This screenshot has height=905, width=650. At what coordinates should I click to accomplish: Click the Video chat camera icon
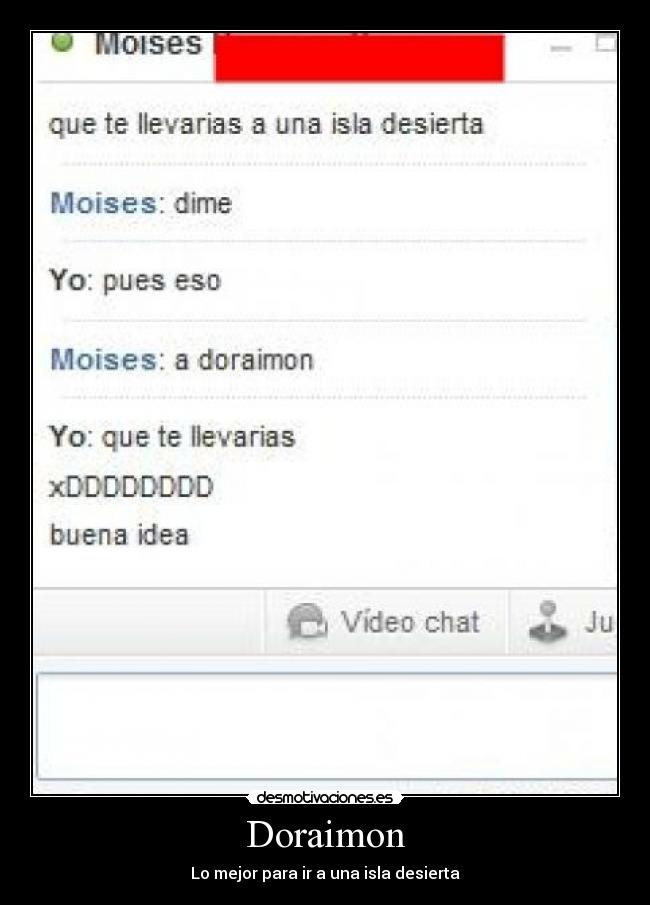tap(307, 622)
